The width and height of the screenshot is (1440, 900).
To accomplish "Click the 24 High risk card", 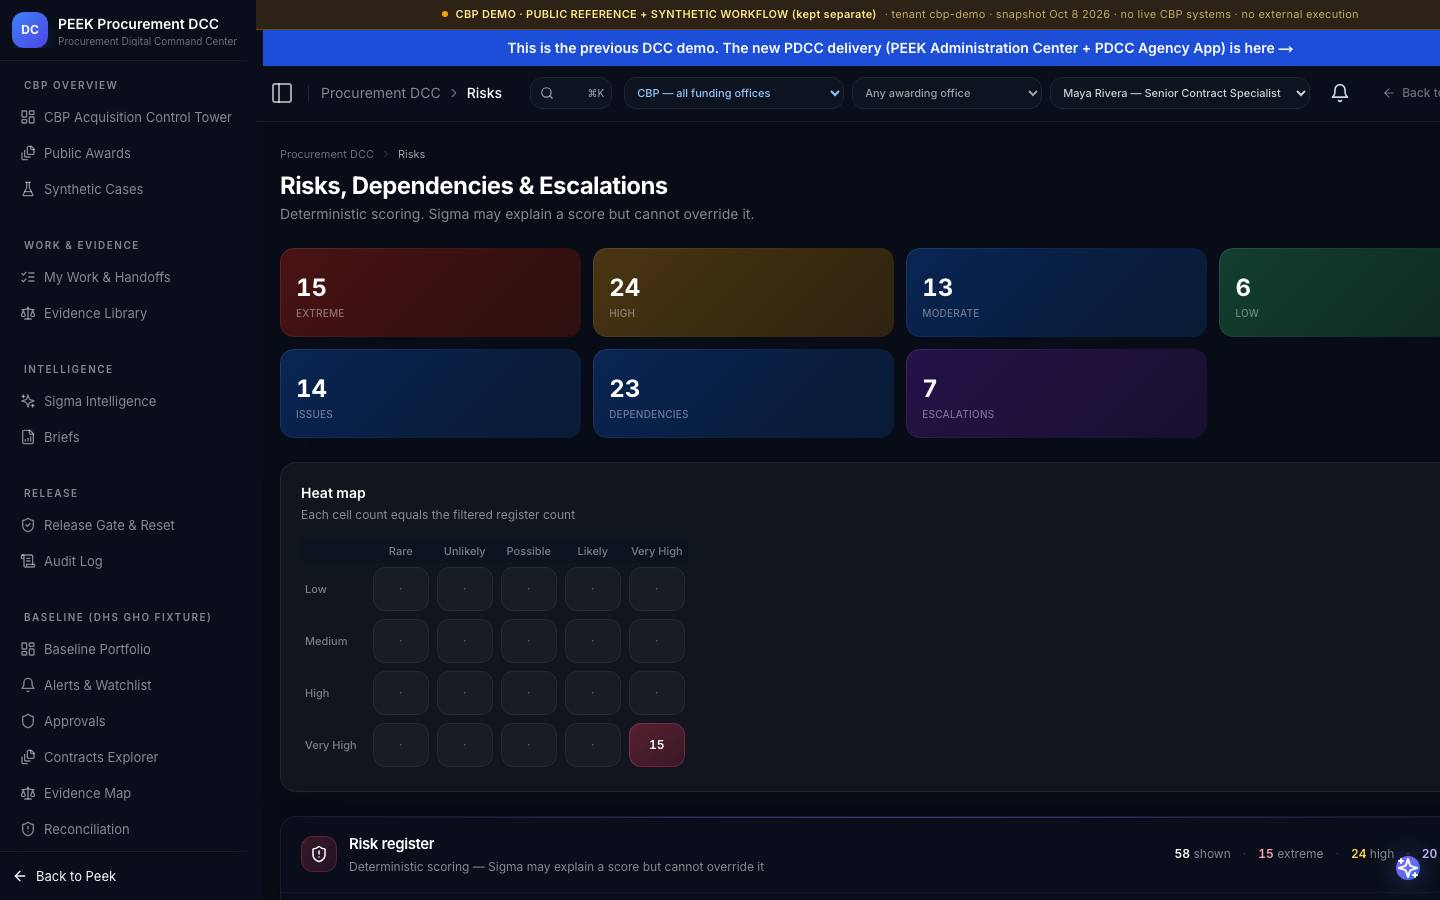I will point(743,292).
